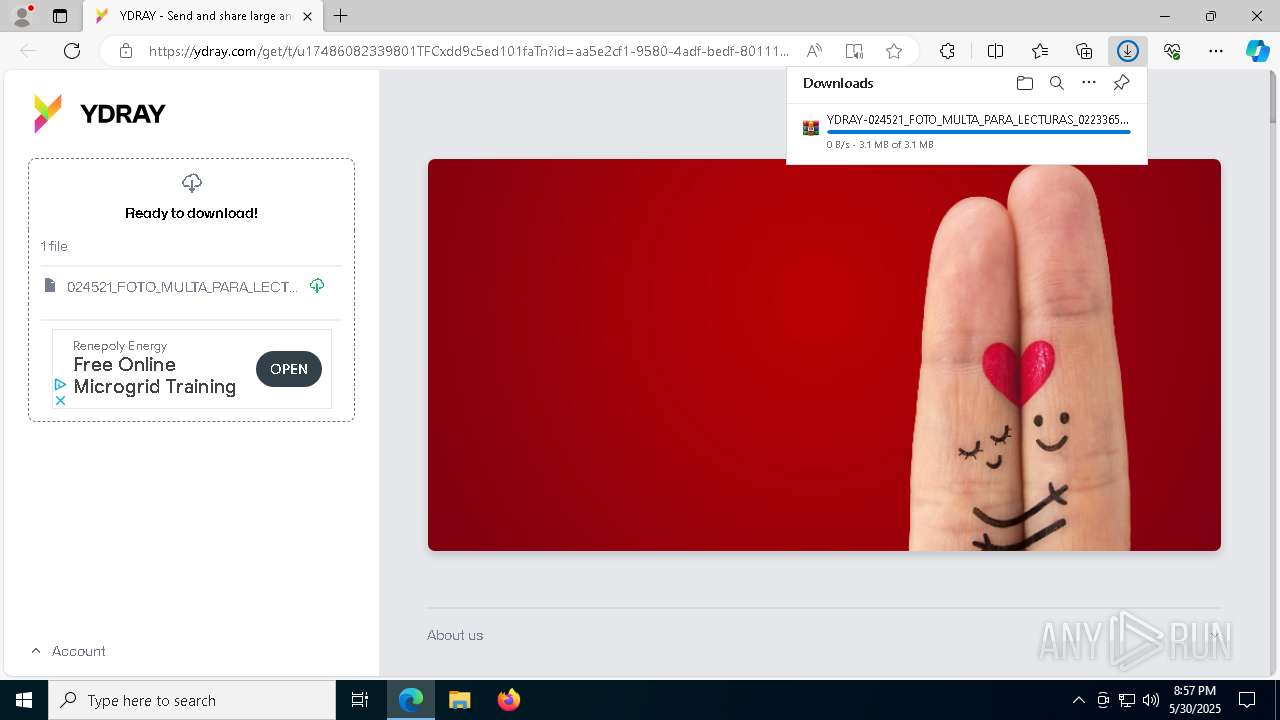Click the About us link
This screenshot has width=1280, height=720.
tap(455, 635)
